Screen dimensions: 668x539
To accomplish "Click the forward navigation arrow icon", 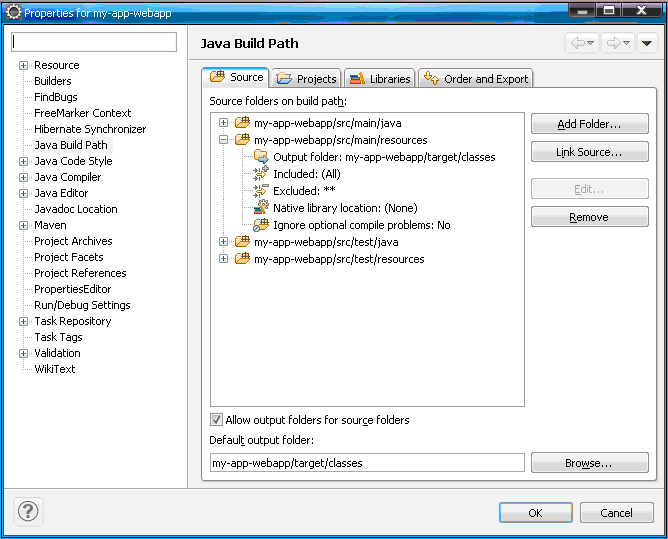I will point(613,43).
